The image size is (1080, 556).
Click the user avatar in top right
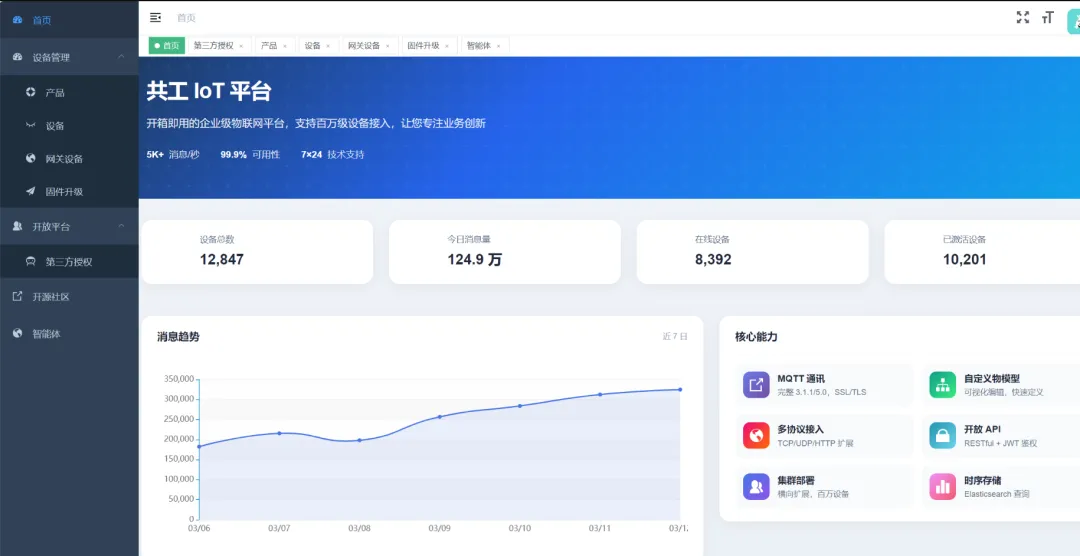point(1074,21)
